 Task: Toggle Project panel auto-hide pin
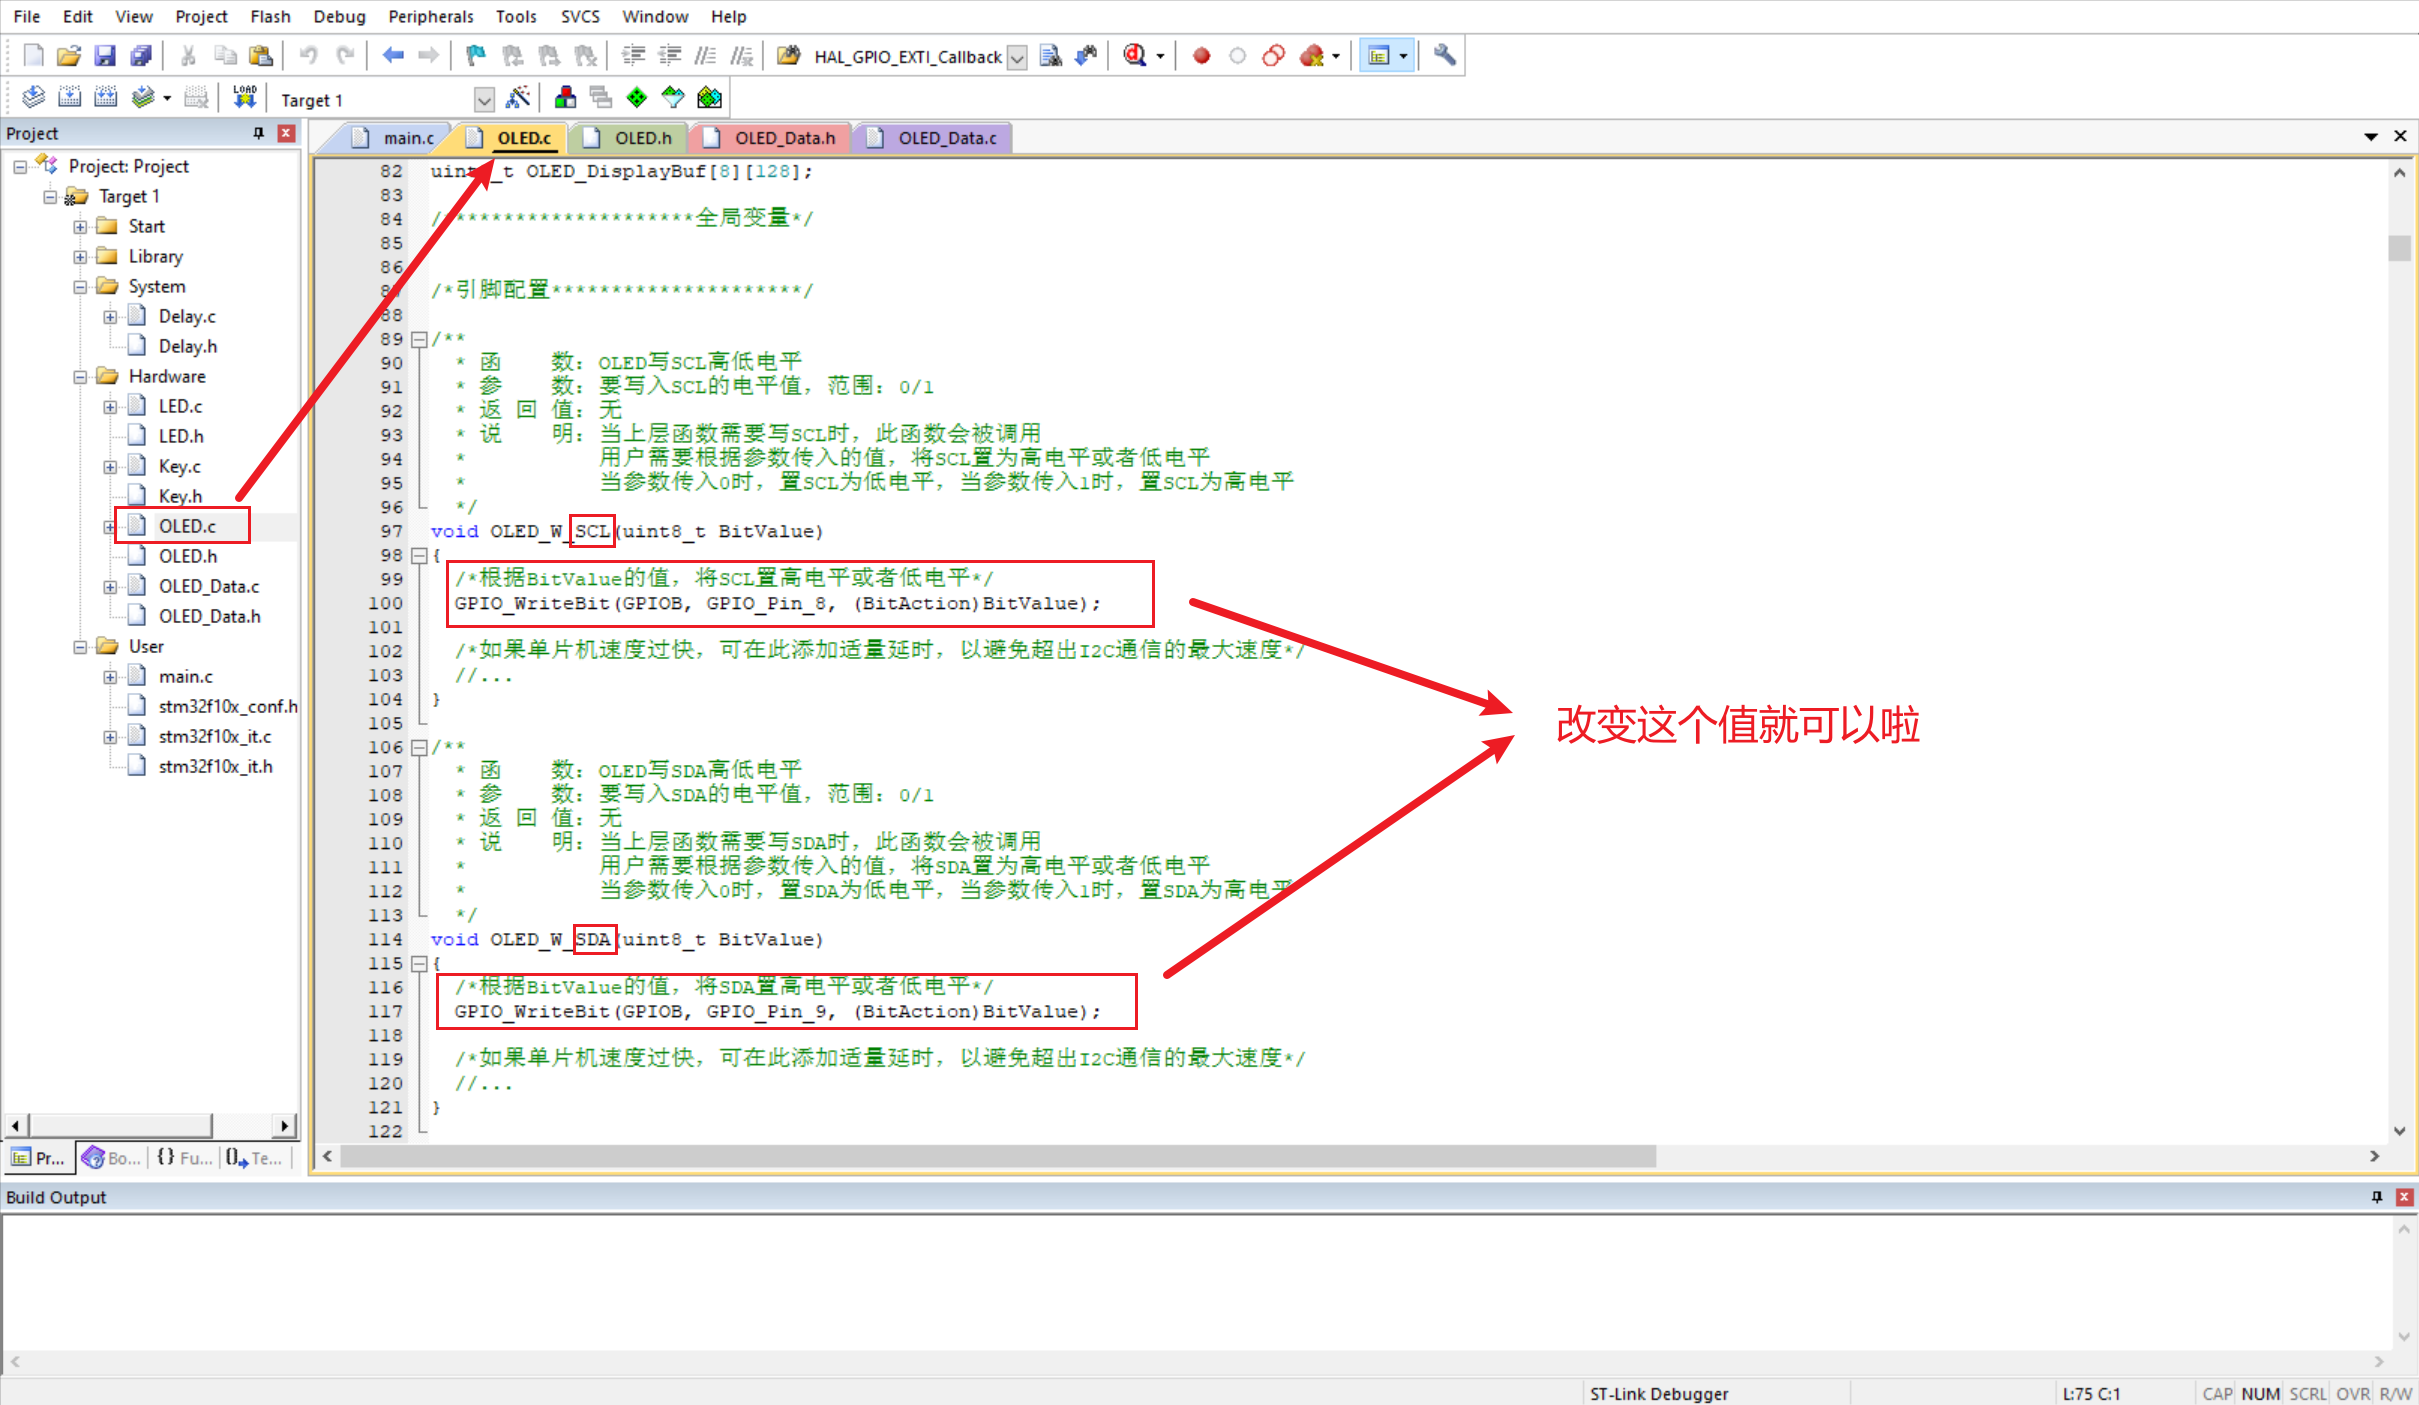[x=259, y=133]
